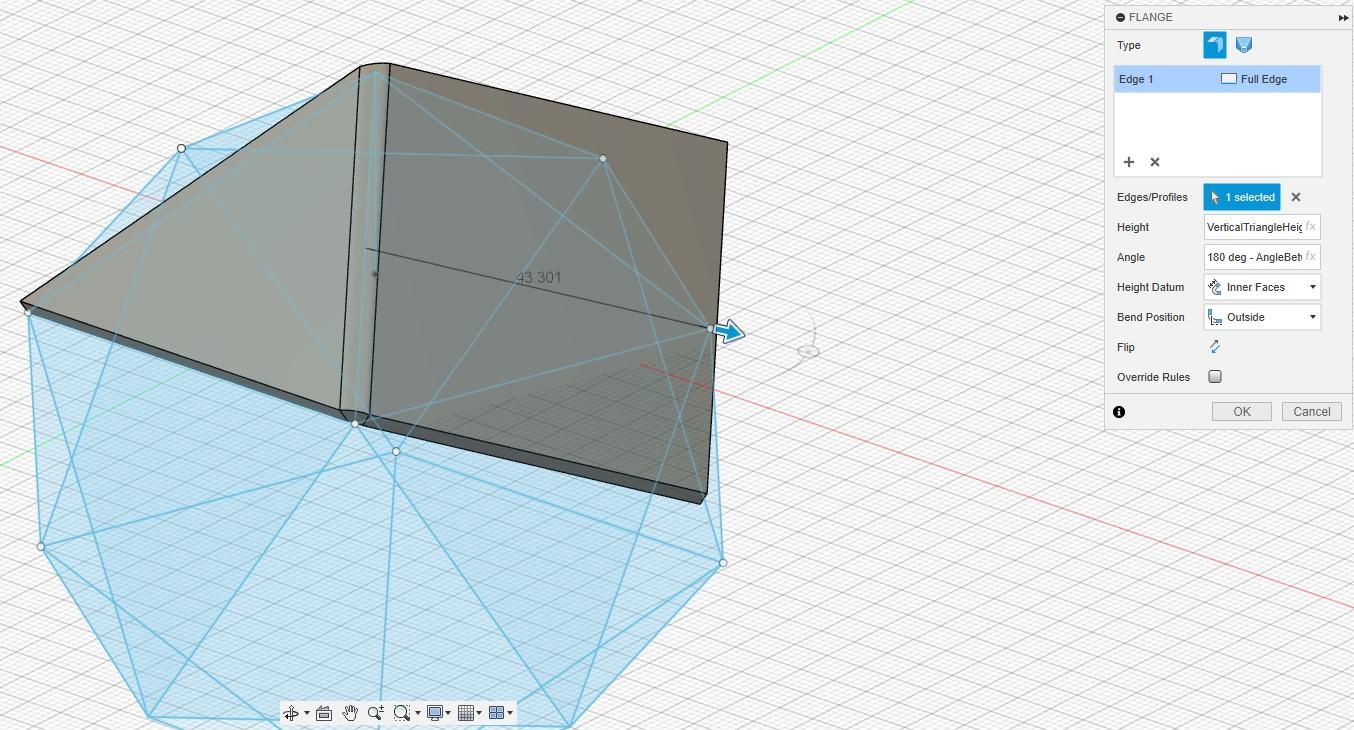
Task: Cancel the flange operation
Action: pos(1311,412)
